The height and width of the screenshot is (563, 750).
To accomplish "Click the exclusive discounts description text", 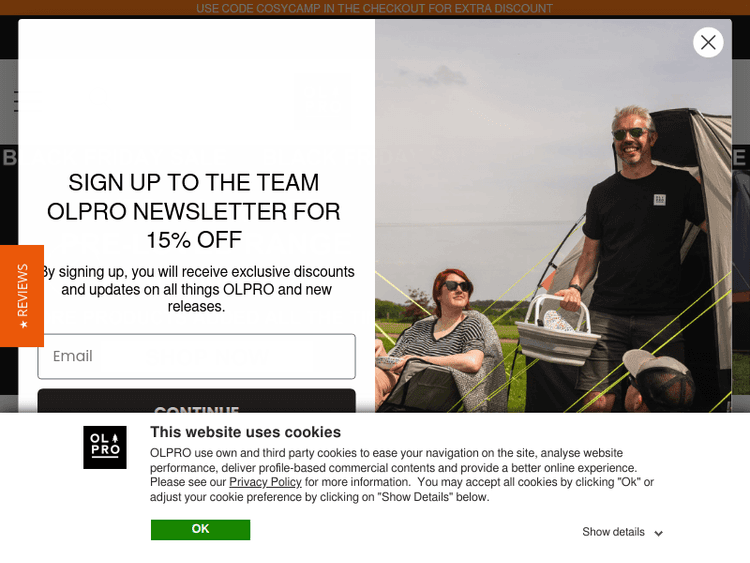I will pyautogui.click(x=197, y=289).
